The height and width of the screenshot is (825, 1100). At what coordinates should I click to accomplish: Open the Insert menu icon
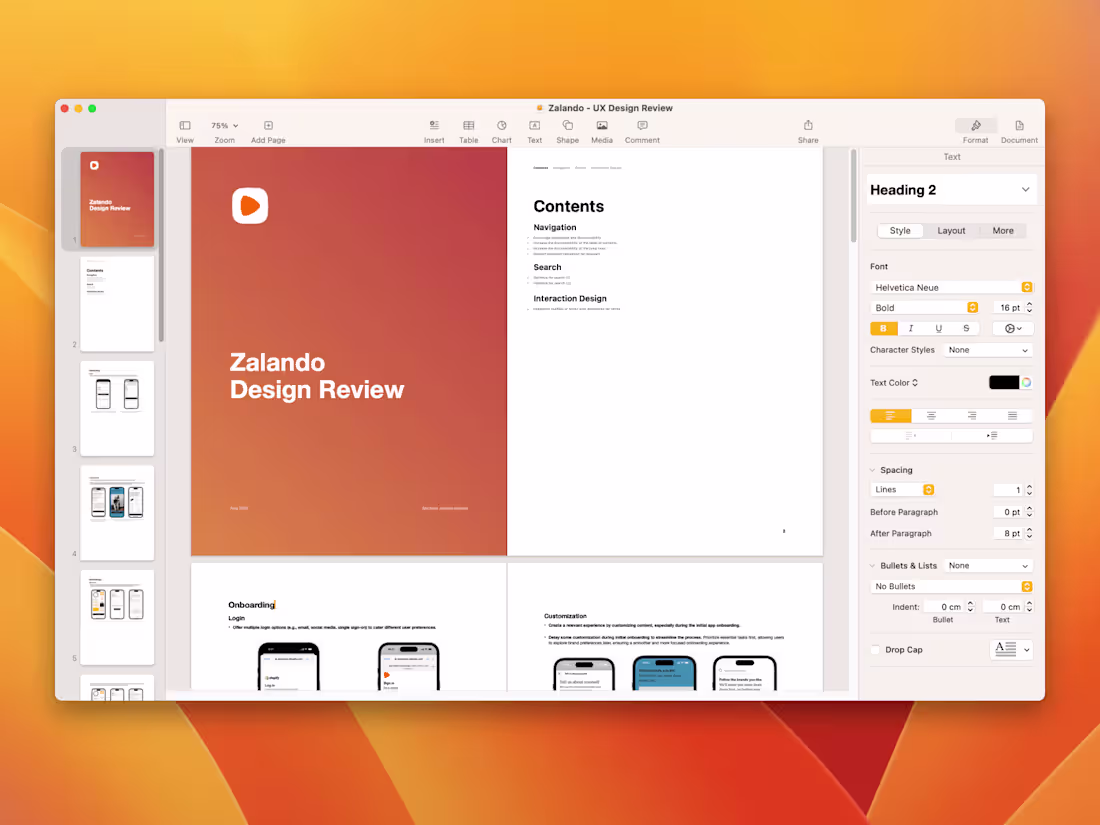434,128
